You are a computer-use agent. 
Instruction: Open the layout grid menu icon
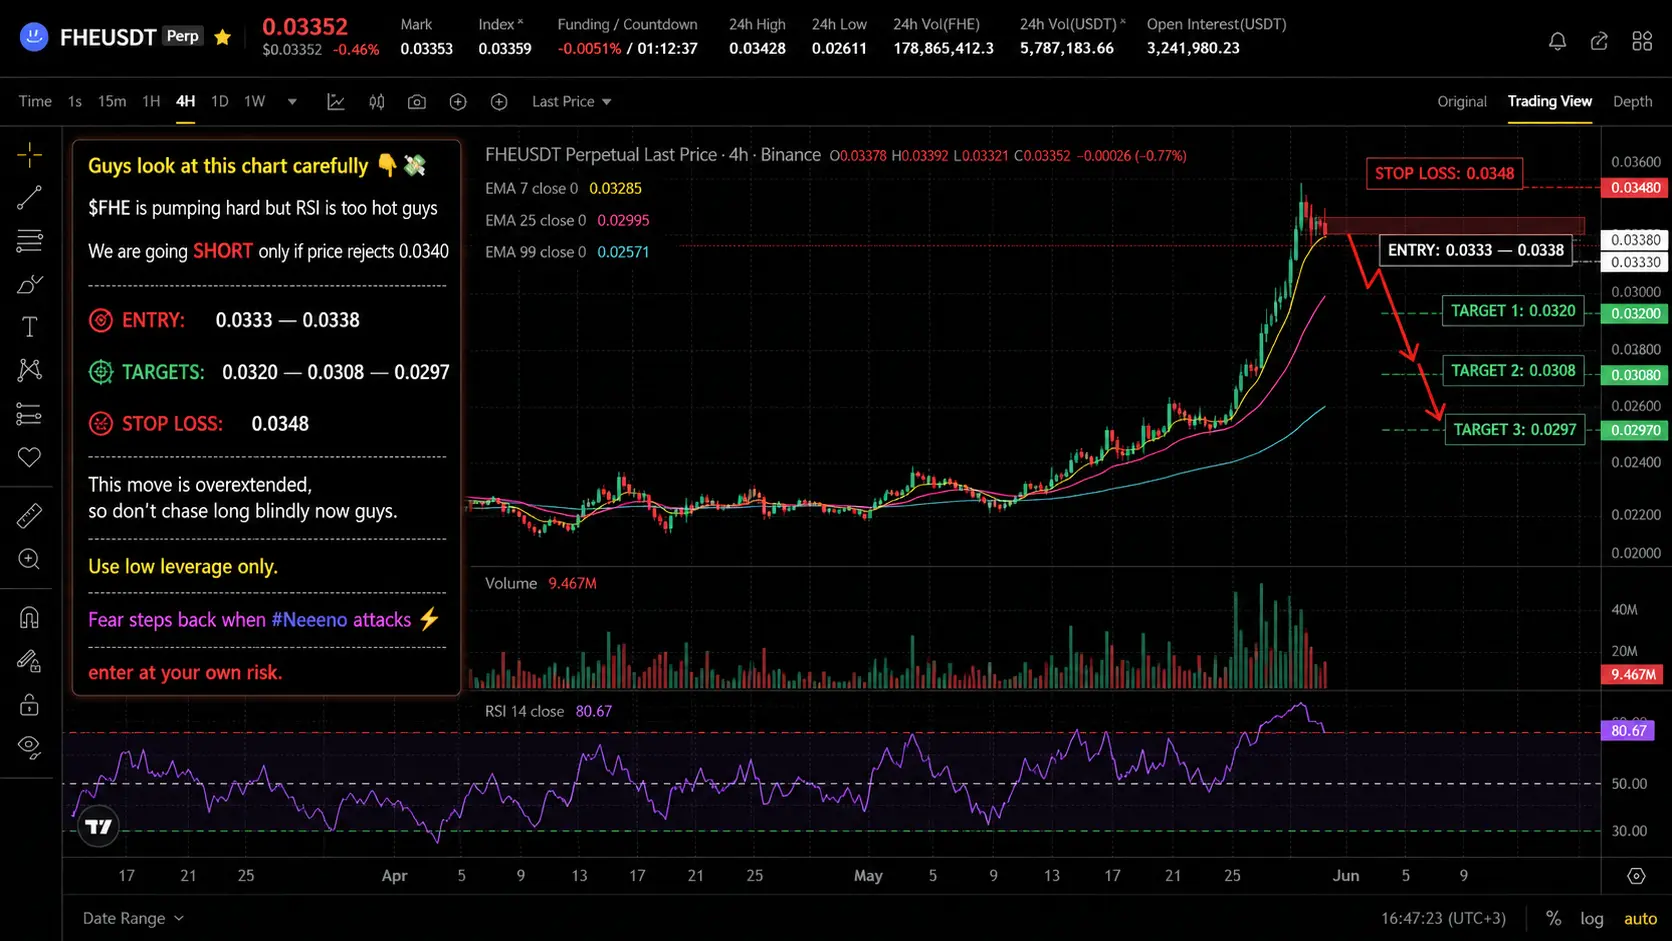click(1642, 41)
